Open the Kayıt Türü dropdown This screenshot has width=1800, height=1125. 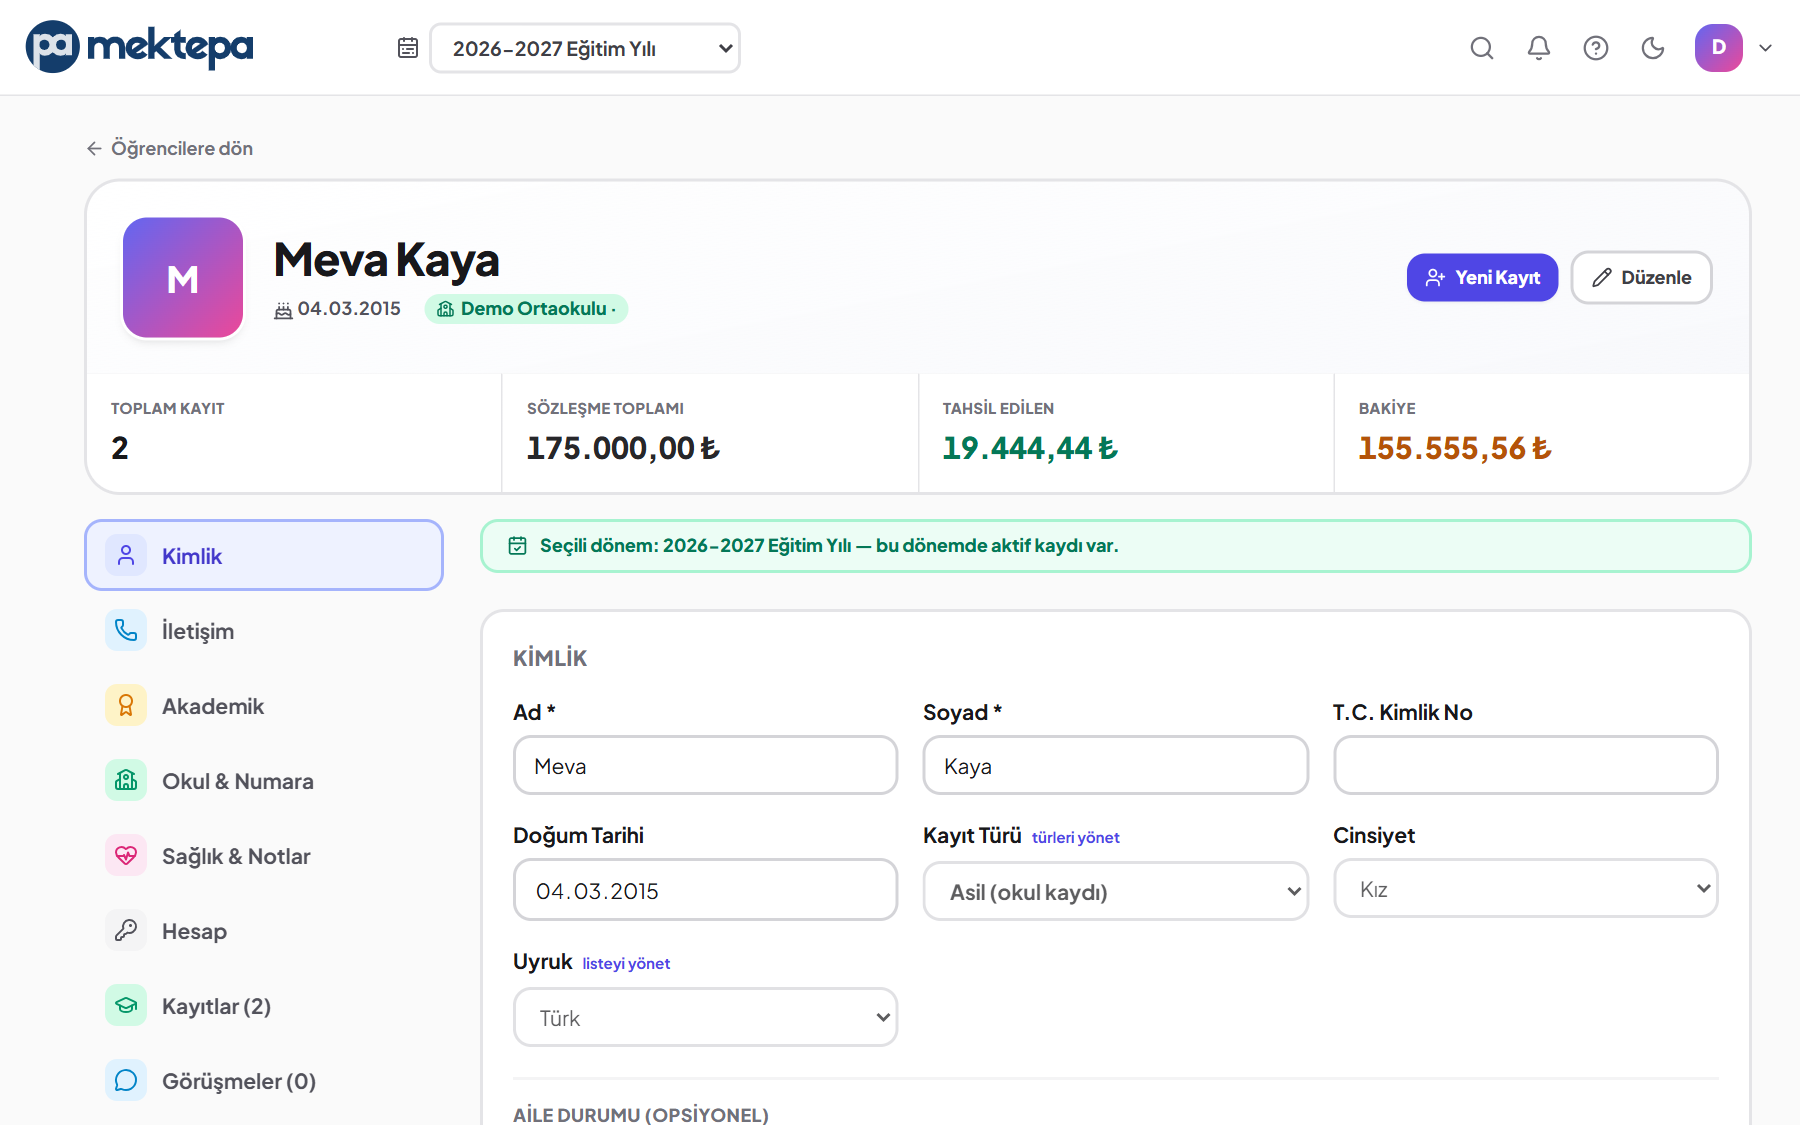coord(1116,891)
